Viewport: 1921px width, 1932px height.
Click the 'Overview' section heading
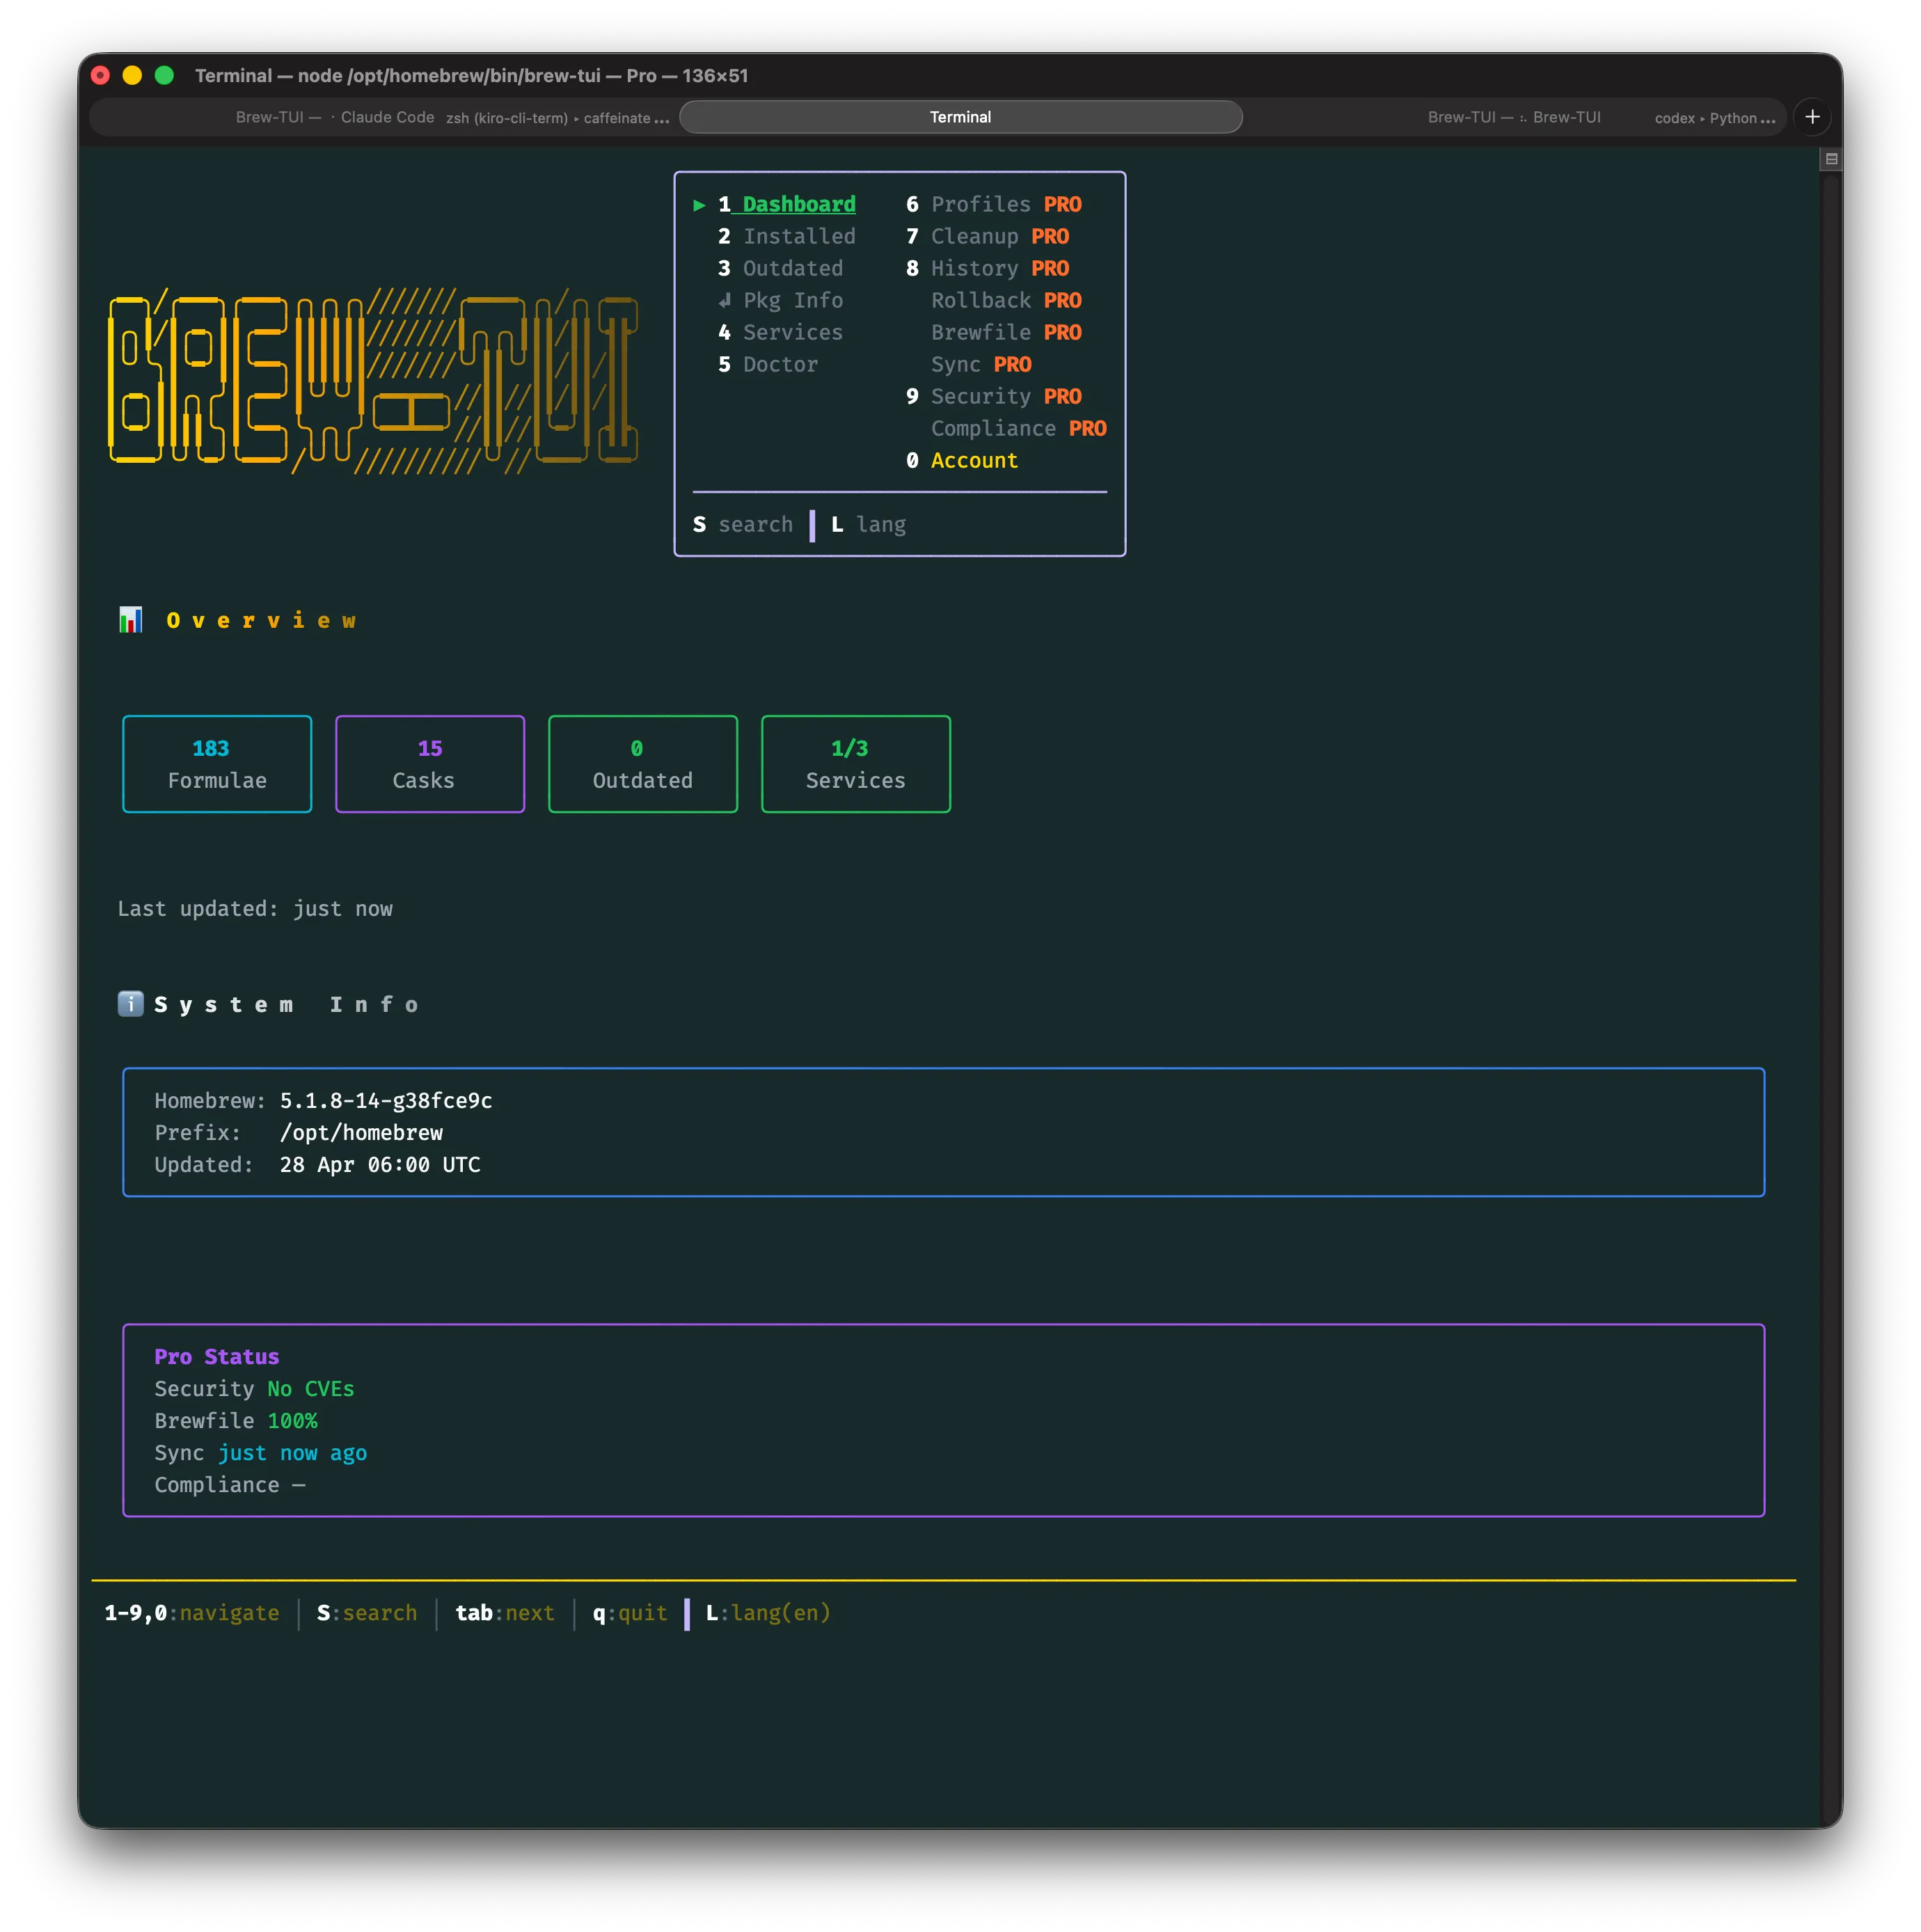[261, 620]
